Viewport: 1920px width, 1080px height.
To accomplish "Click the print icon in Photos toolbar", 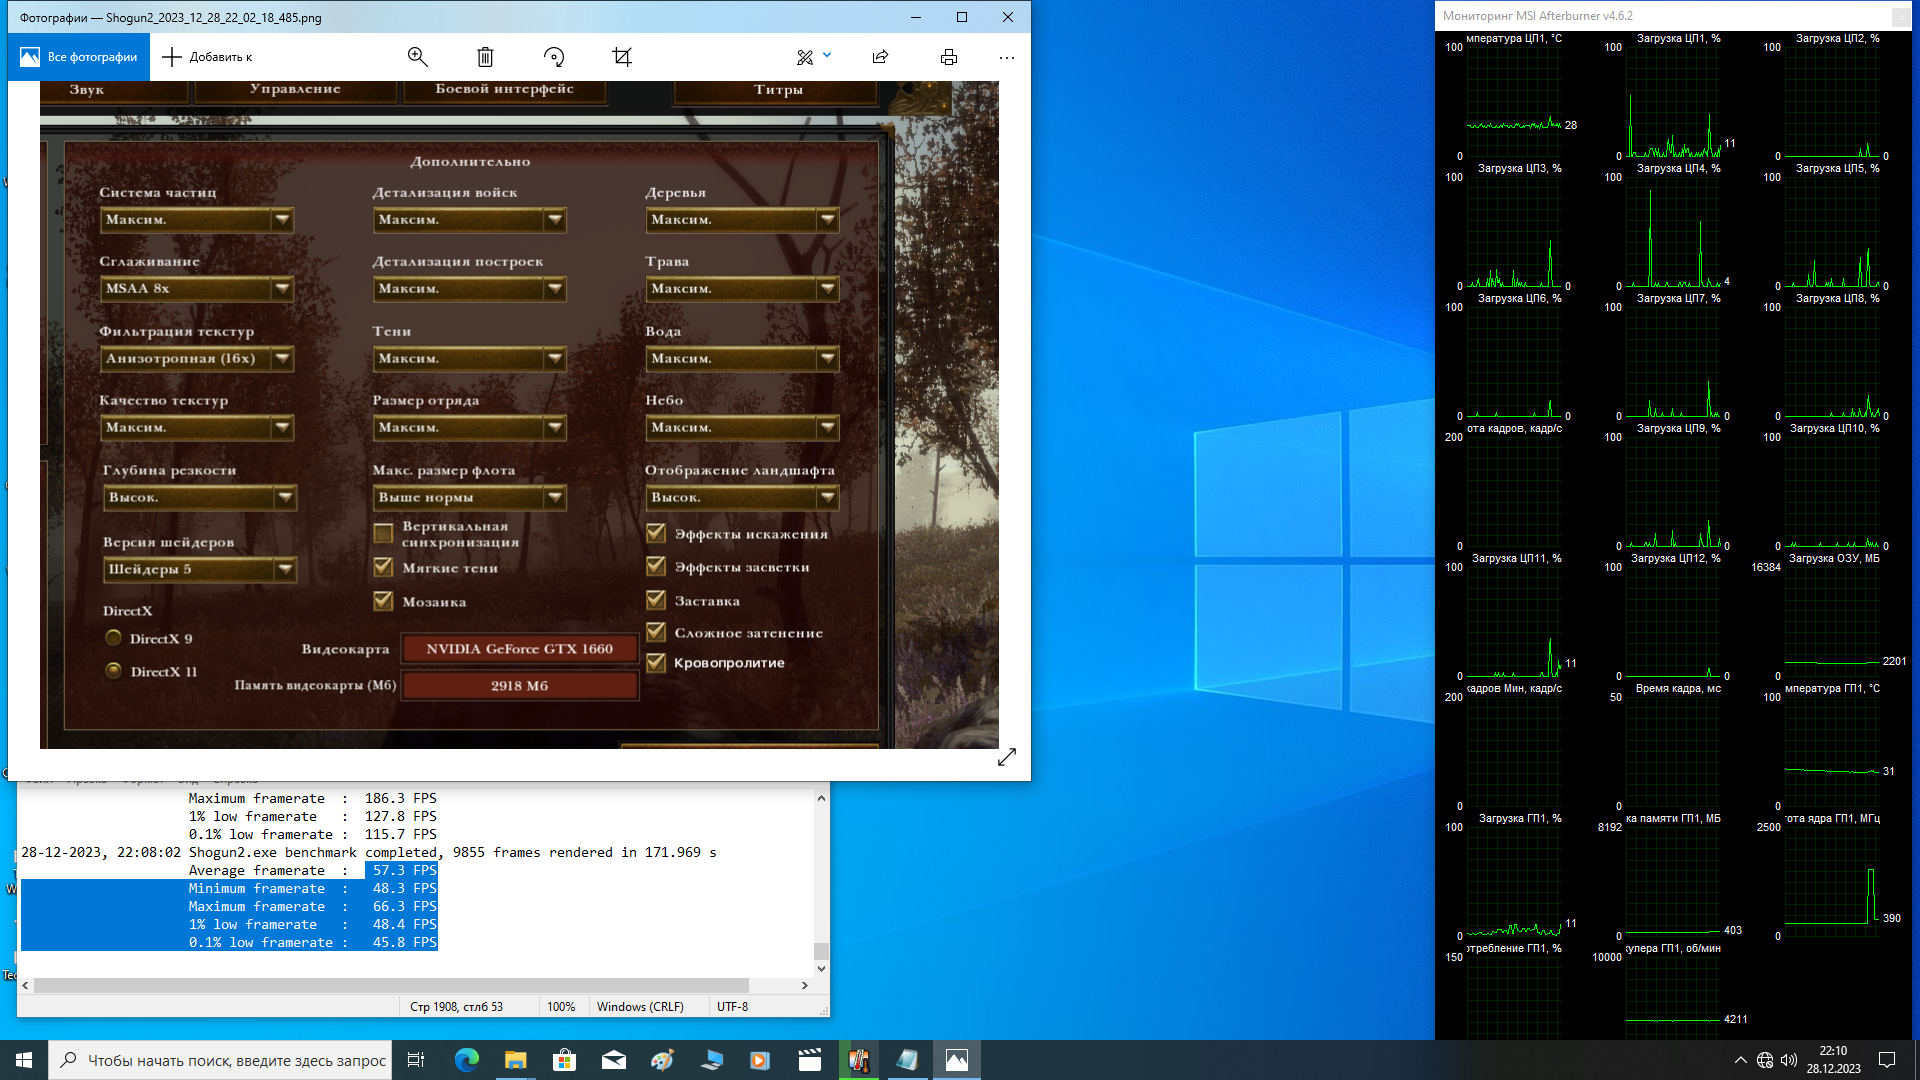I will pyautogui.click(x=949, y=57).
